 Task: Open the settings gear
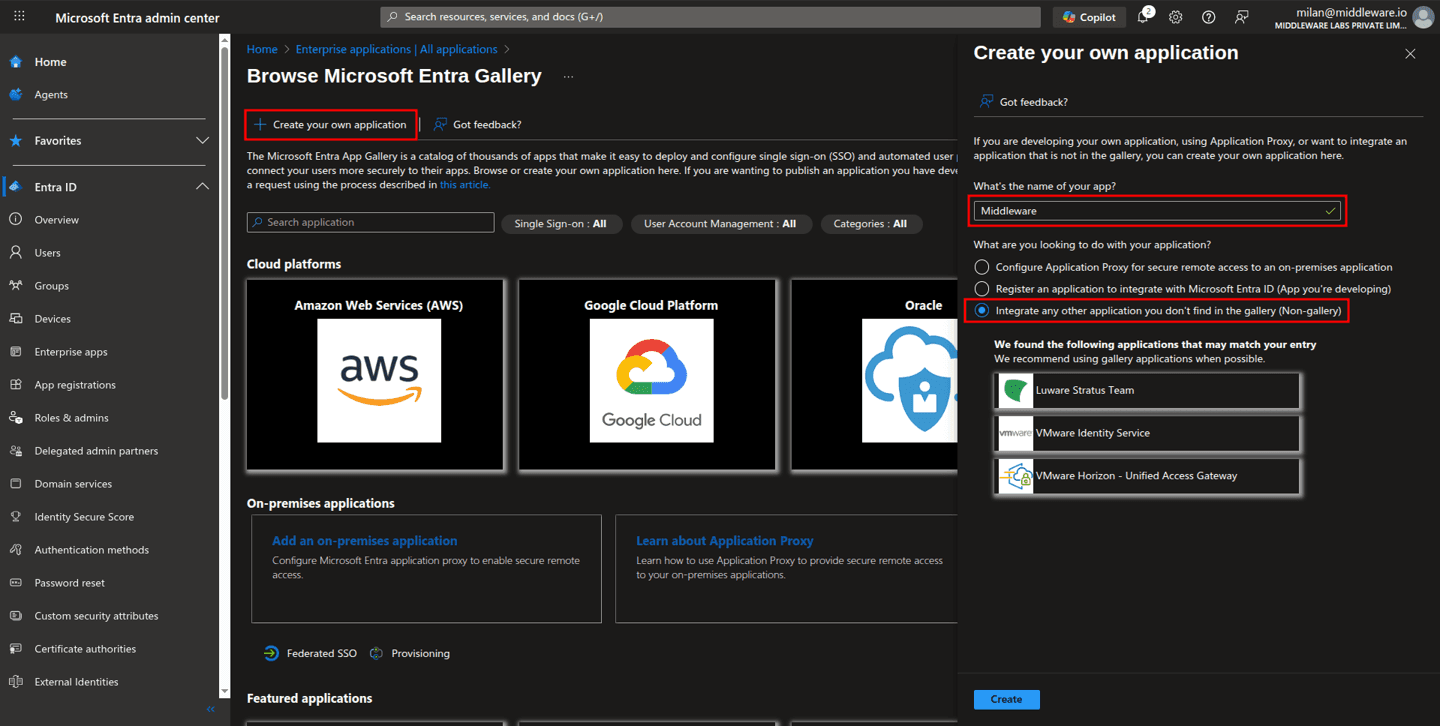click(1175, 16)
